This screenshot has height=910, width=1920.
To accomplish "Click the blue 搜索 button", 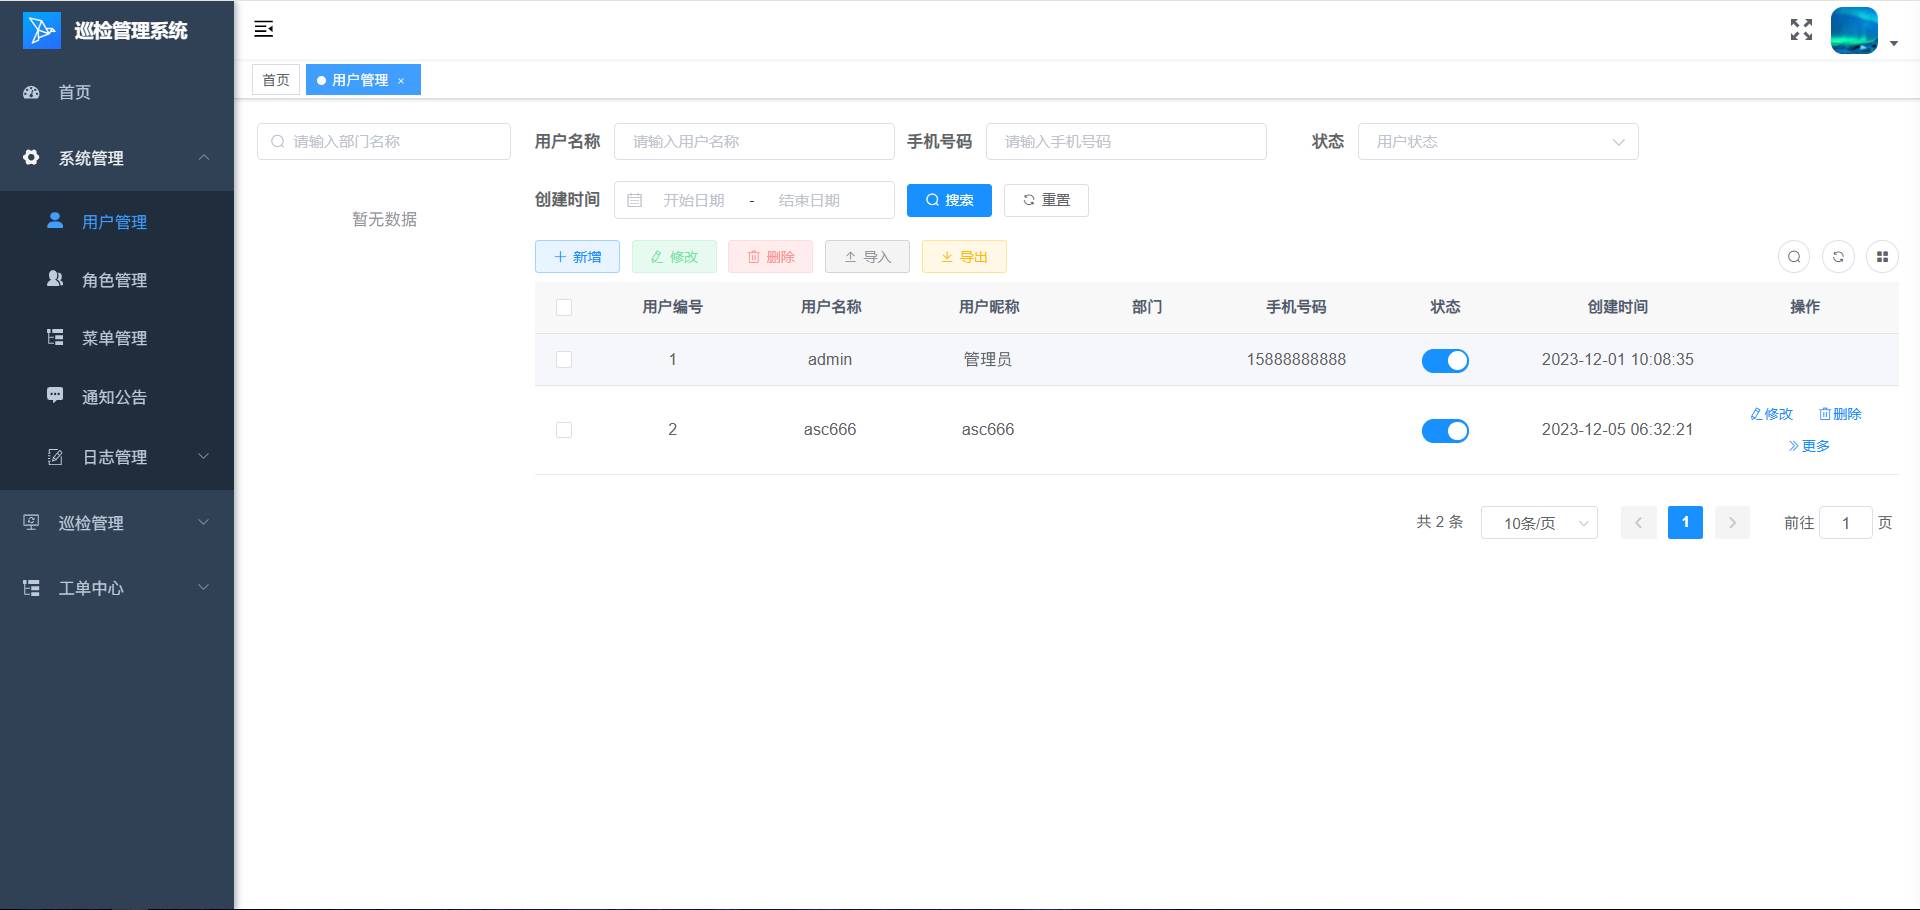I will 948,200.
